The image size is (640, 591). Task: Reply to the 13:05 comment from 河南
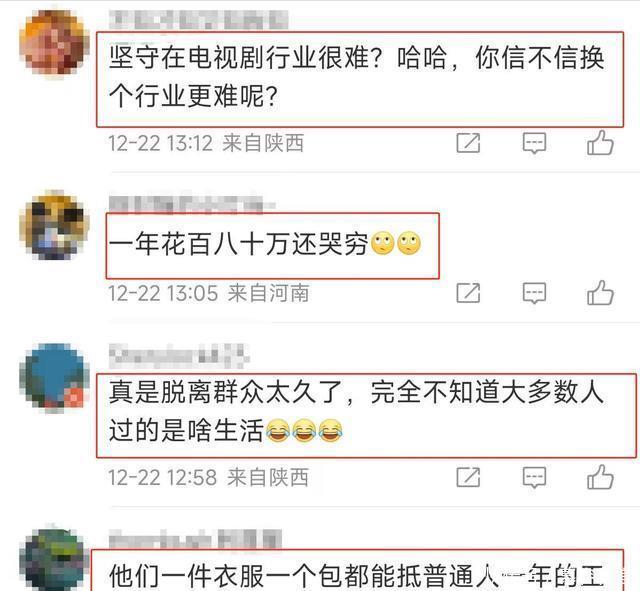pyautogui.click(x=534, y=293)
